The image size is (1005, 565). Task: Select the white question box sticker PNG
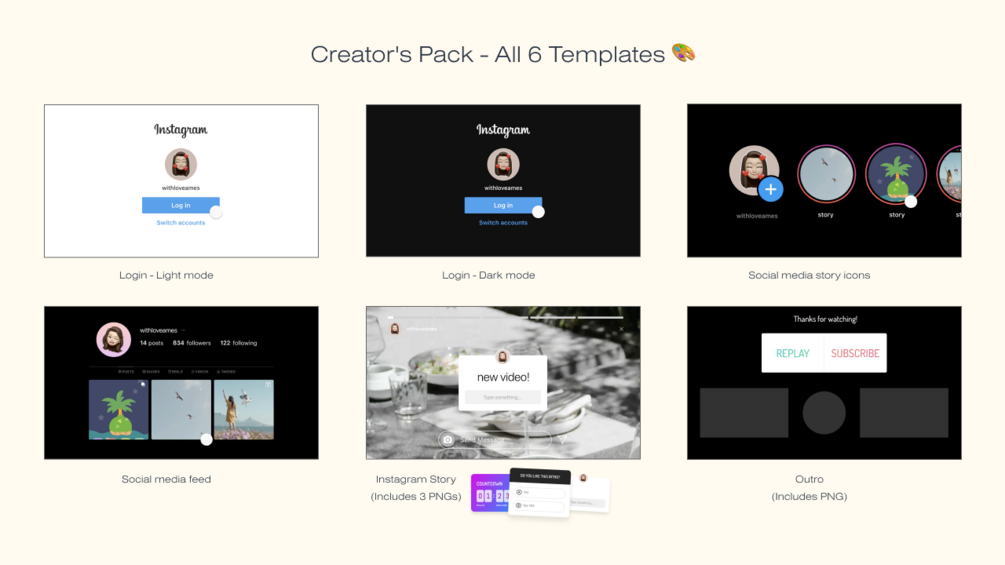coord(590,495)
